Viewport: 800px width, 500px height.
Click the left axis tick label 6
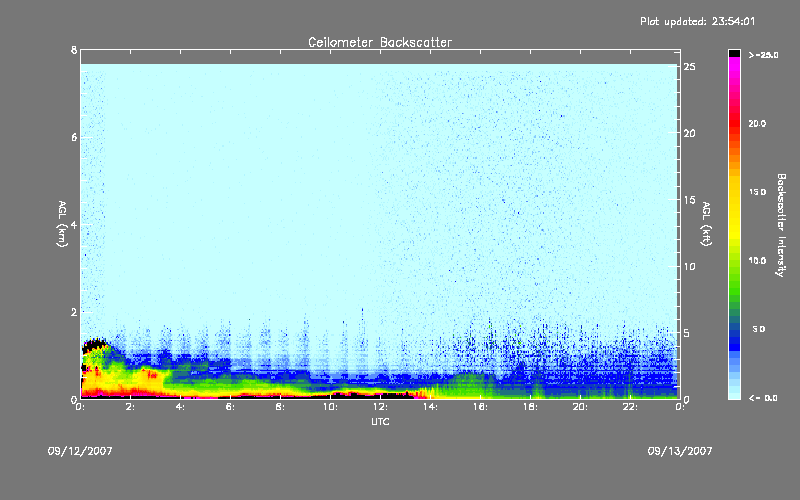click(x=74, y=137)
